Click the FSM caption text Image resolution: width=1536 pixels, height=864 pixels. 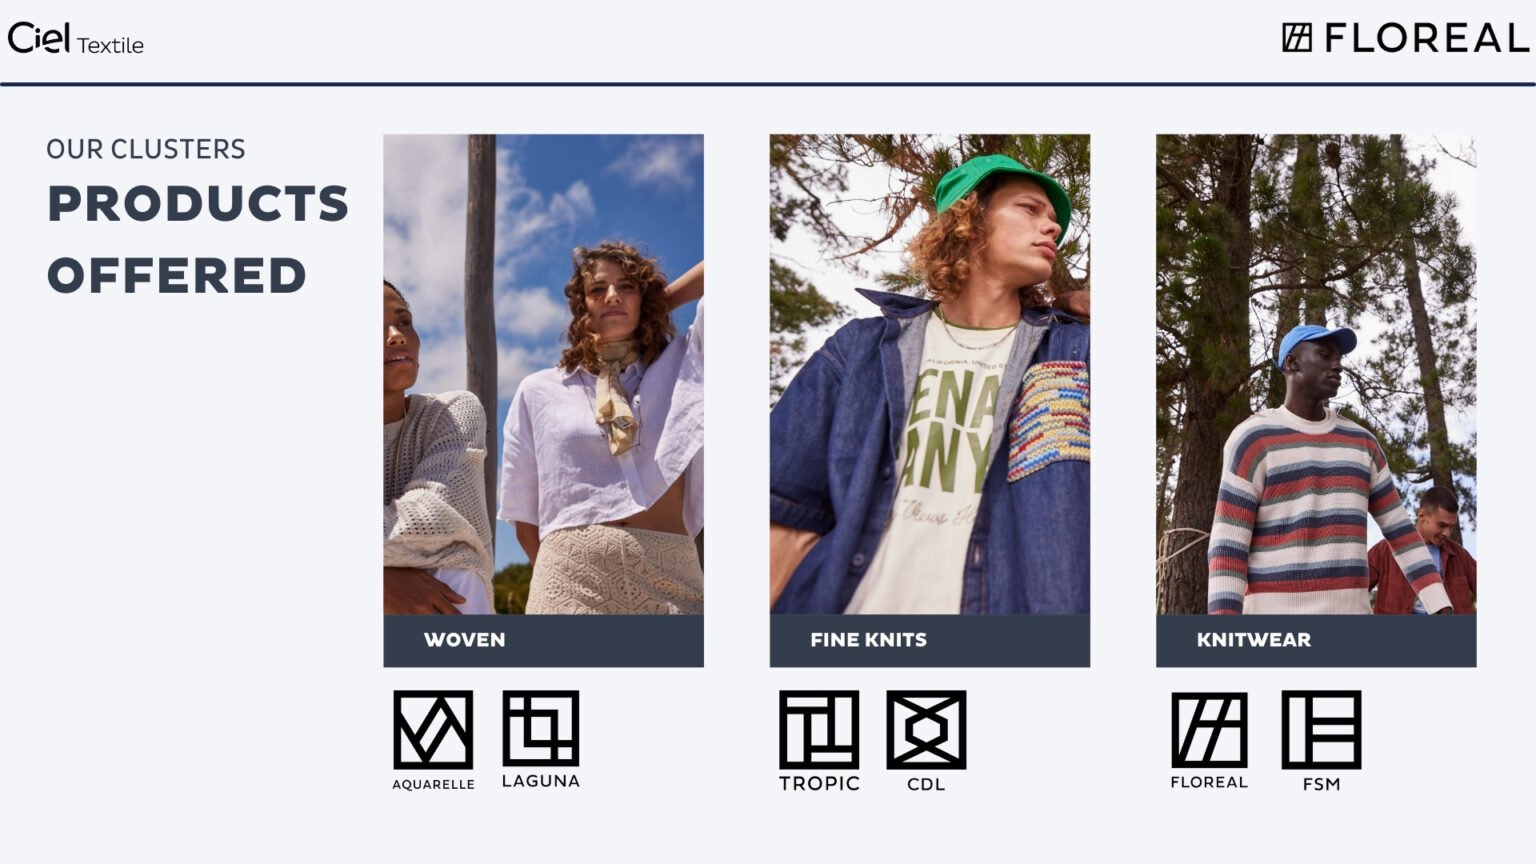(x=1321, y=785)
